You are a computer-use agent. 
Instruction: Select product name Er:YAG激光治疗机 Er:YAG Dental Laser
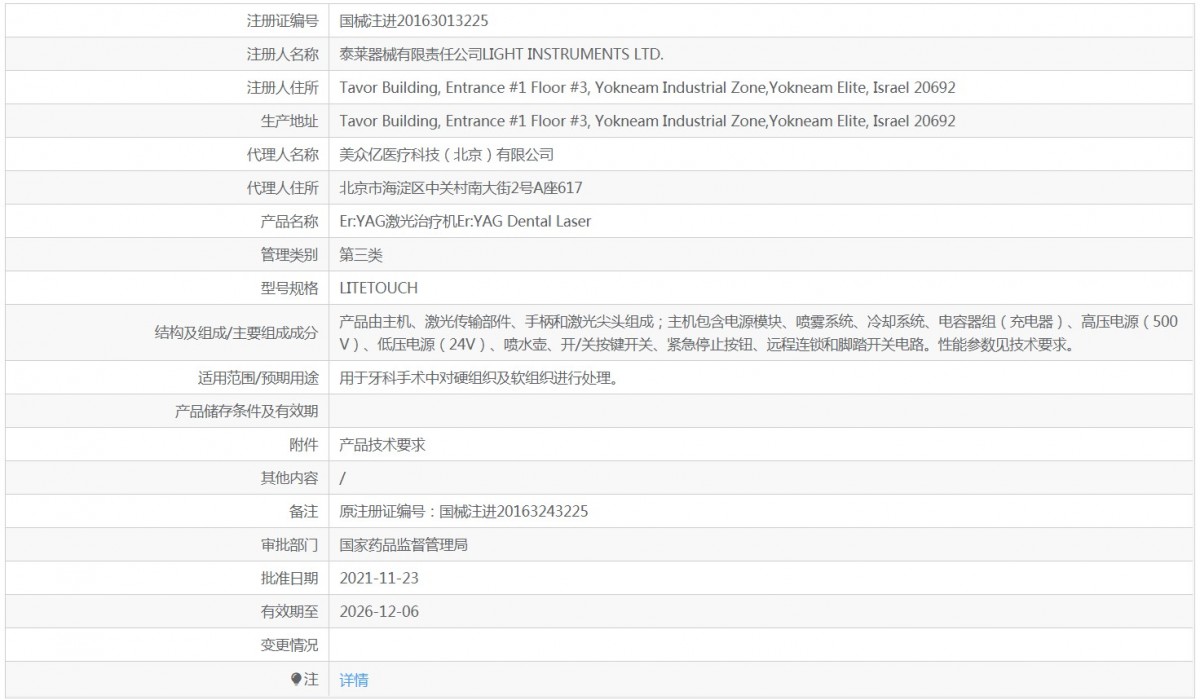tap(466, 221)
